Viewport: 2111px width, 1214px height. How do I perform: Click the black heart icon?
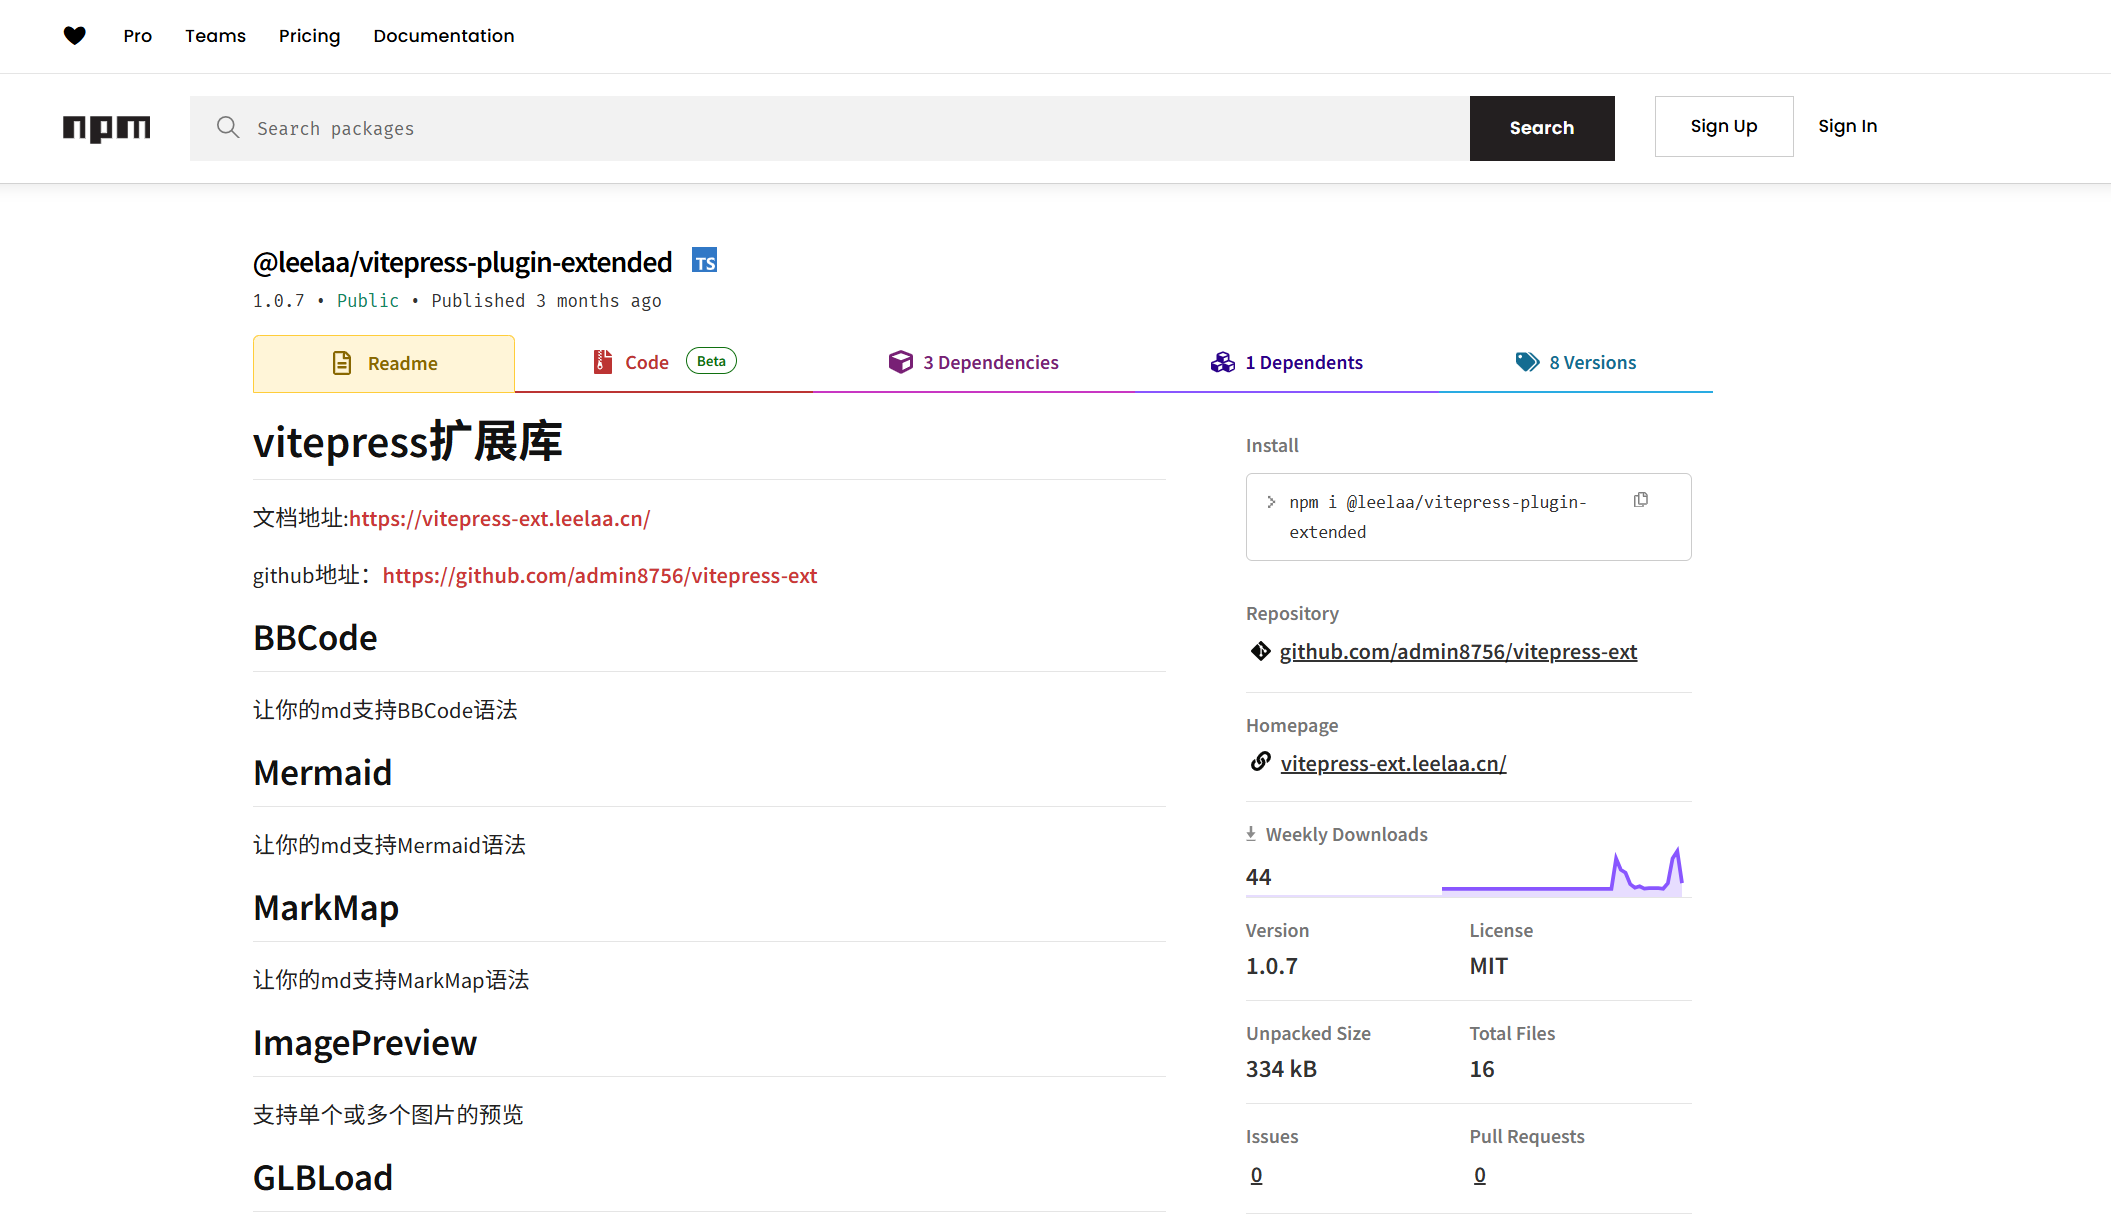point(75,36)
